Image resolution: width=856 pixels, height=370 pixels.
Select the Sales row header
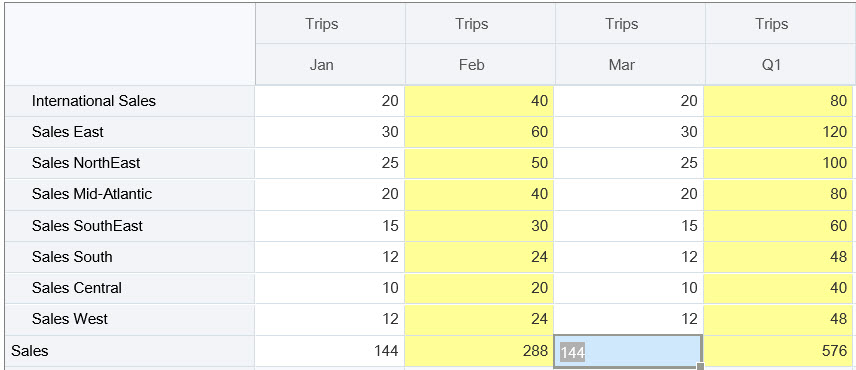coord(129,350)
